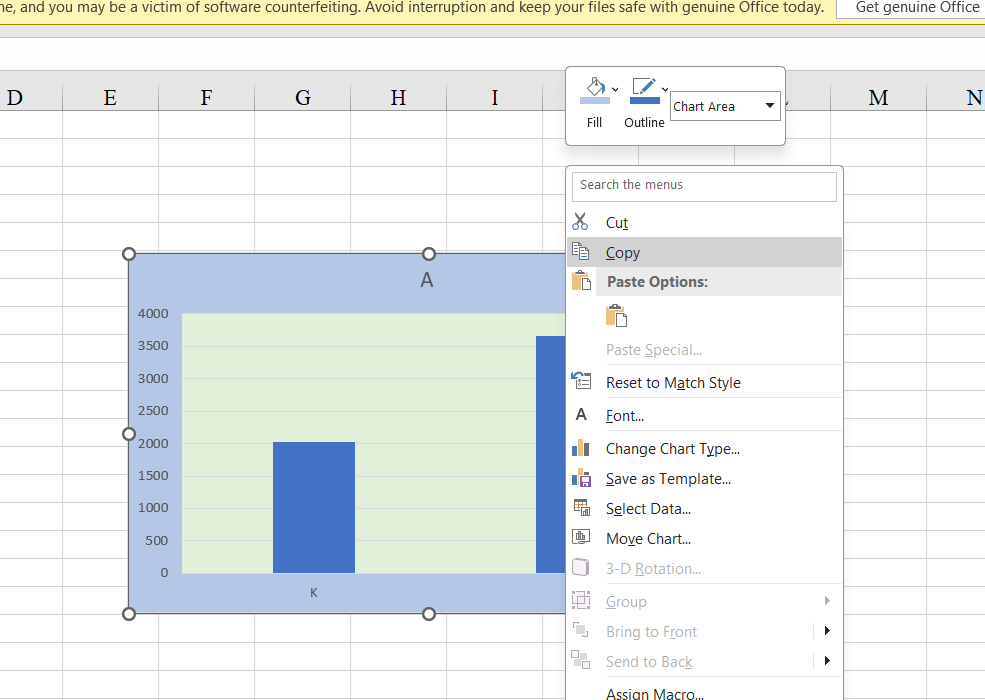The height and width of the screenshot is (700, 985).
Task: Click the chart title A
Action: 427,280
